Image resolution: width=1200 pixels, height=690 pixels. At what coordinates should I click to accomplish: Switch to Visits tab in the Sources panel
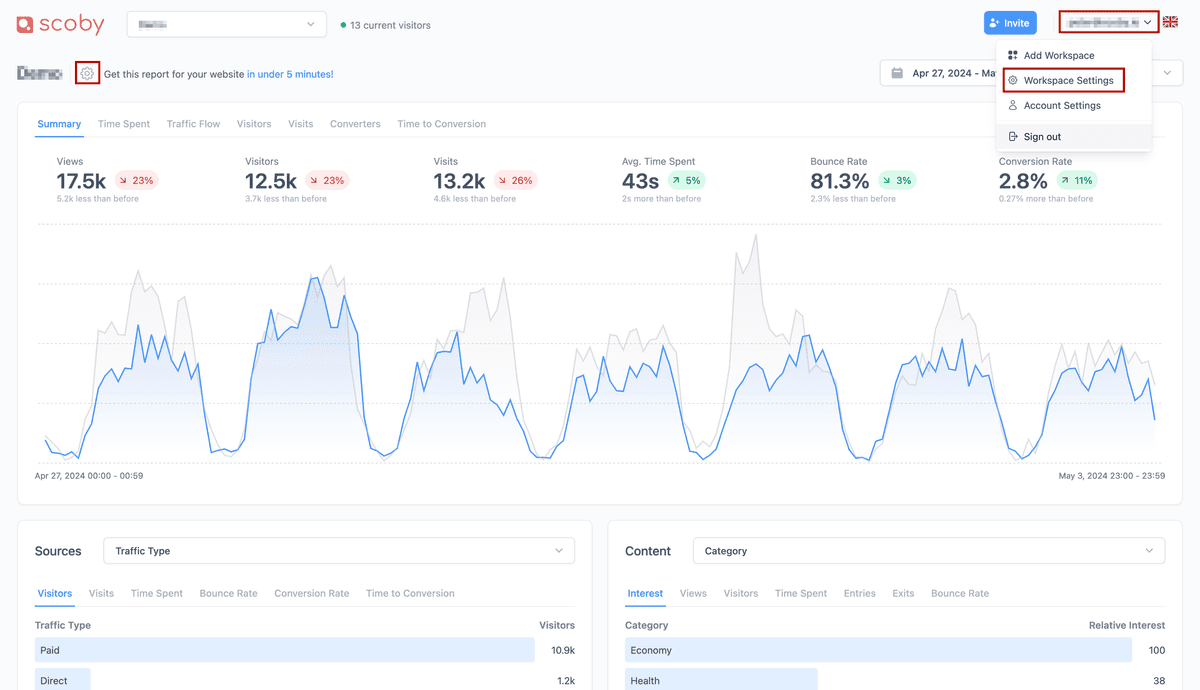(102, 593)
